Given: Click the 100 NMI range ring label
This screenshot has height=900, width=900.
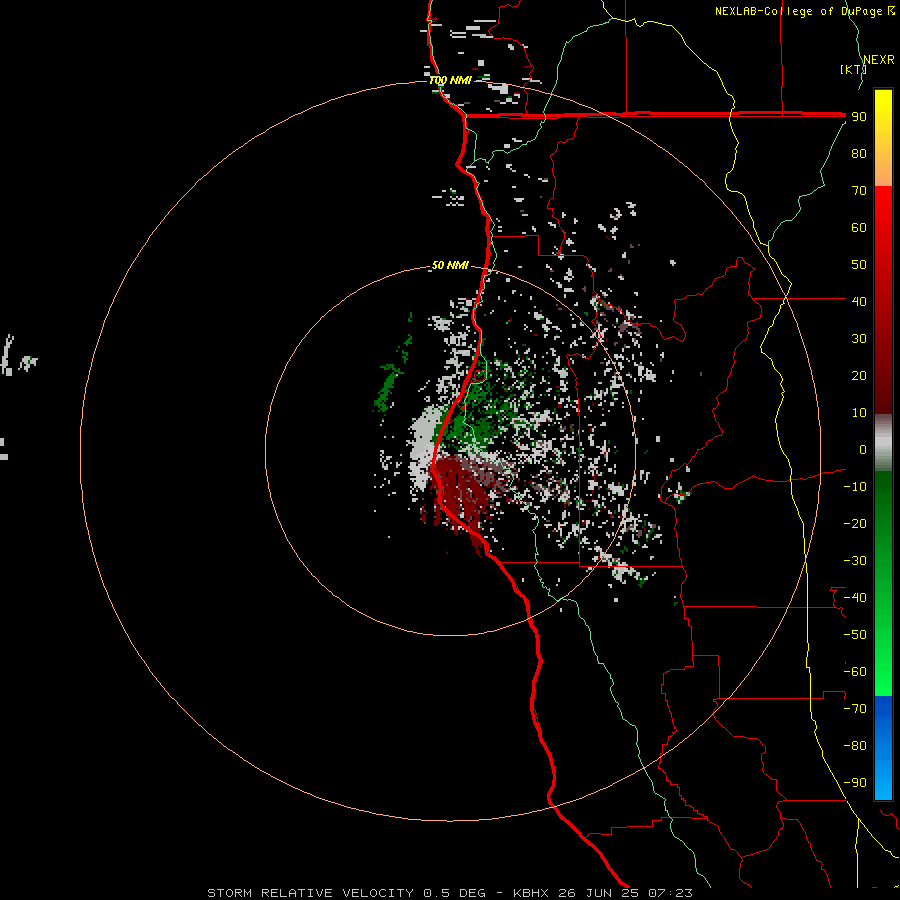Looking at the screenshot, I should tap(451, 80).
